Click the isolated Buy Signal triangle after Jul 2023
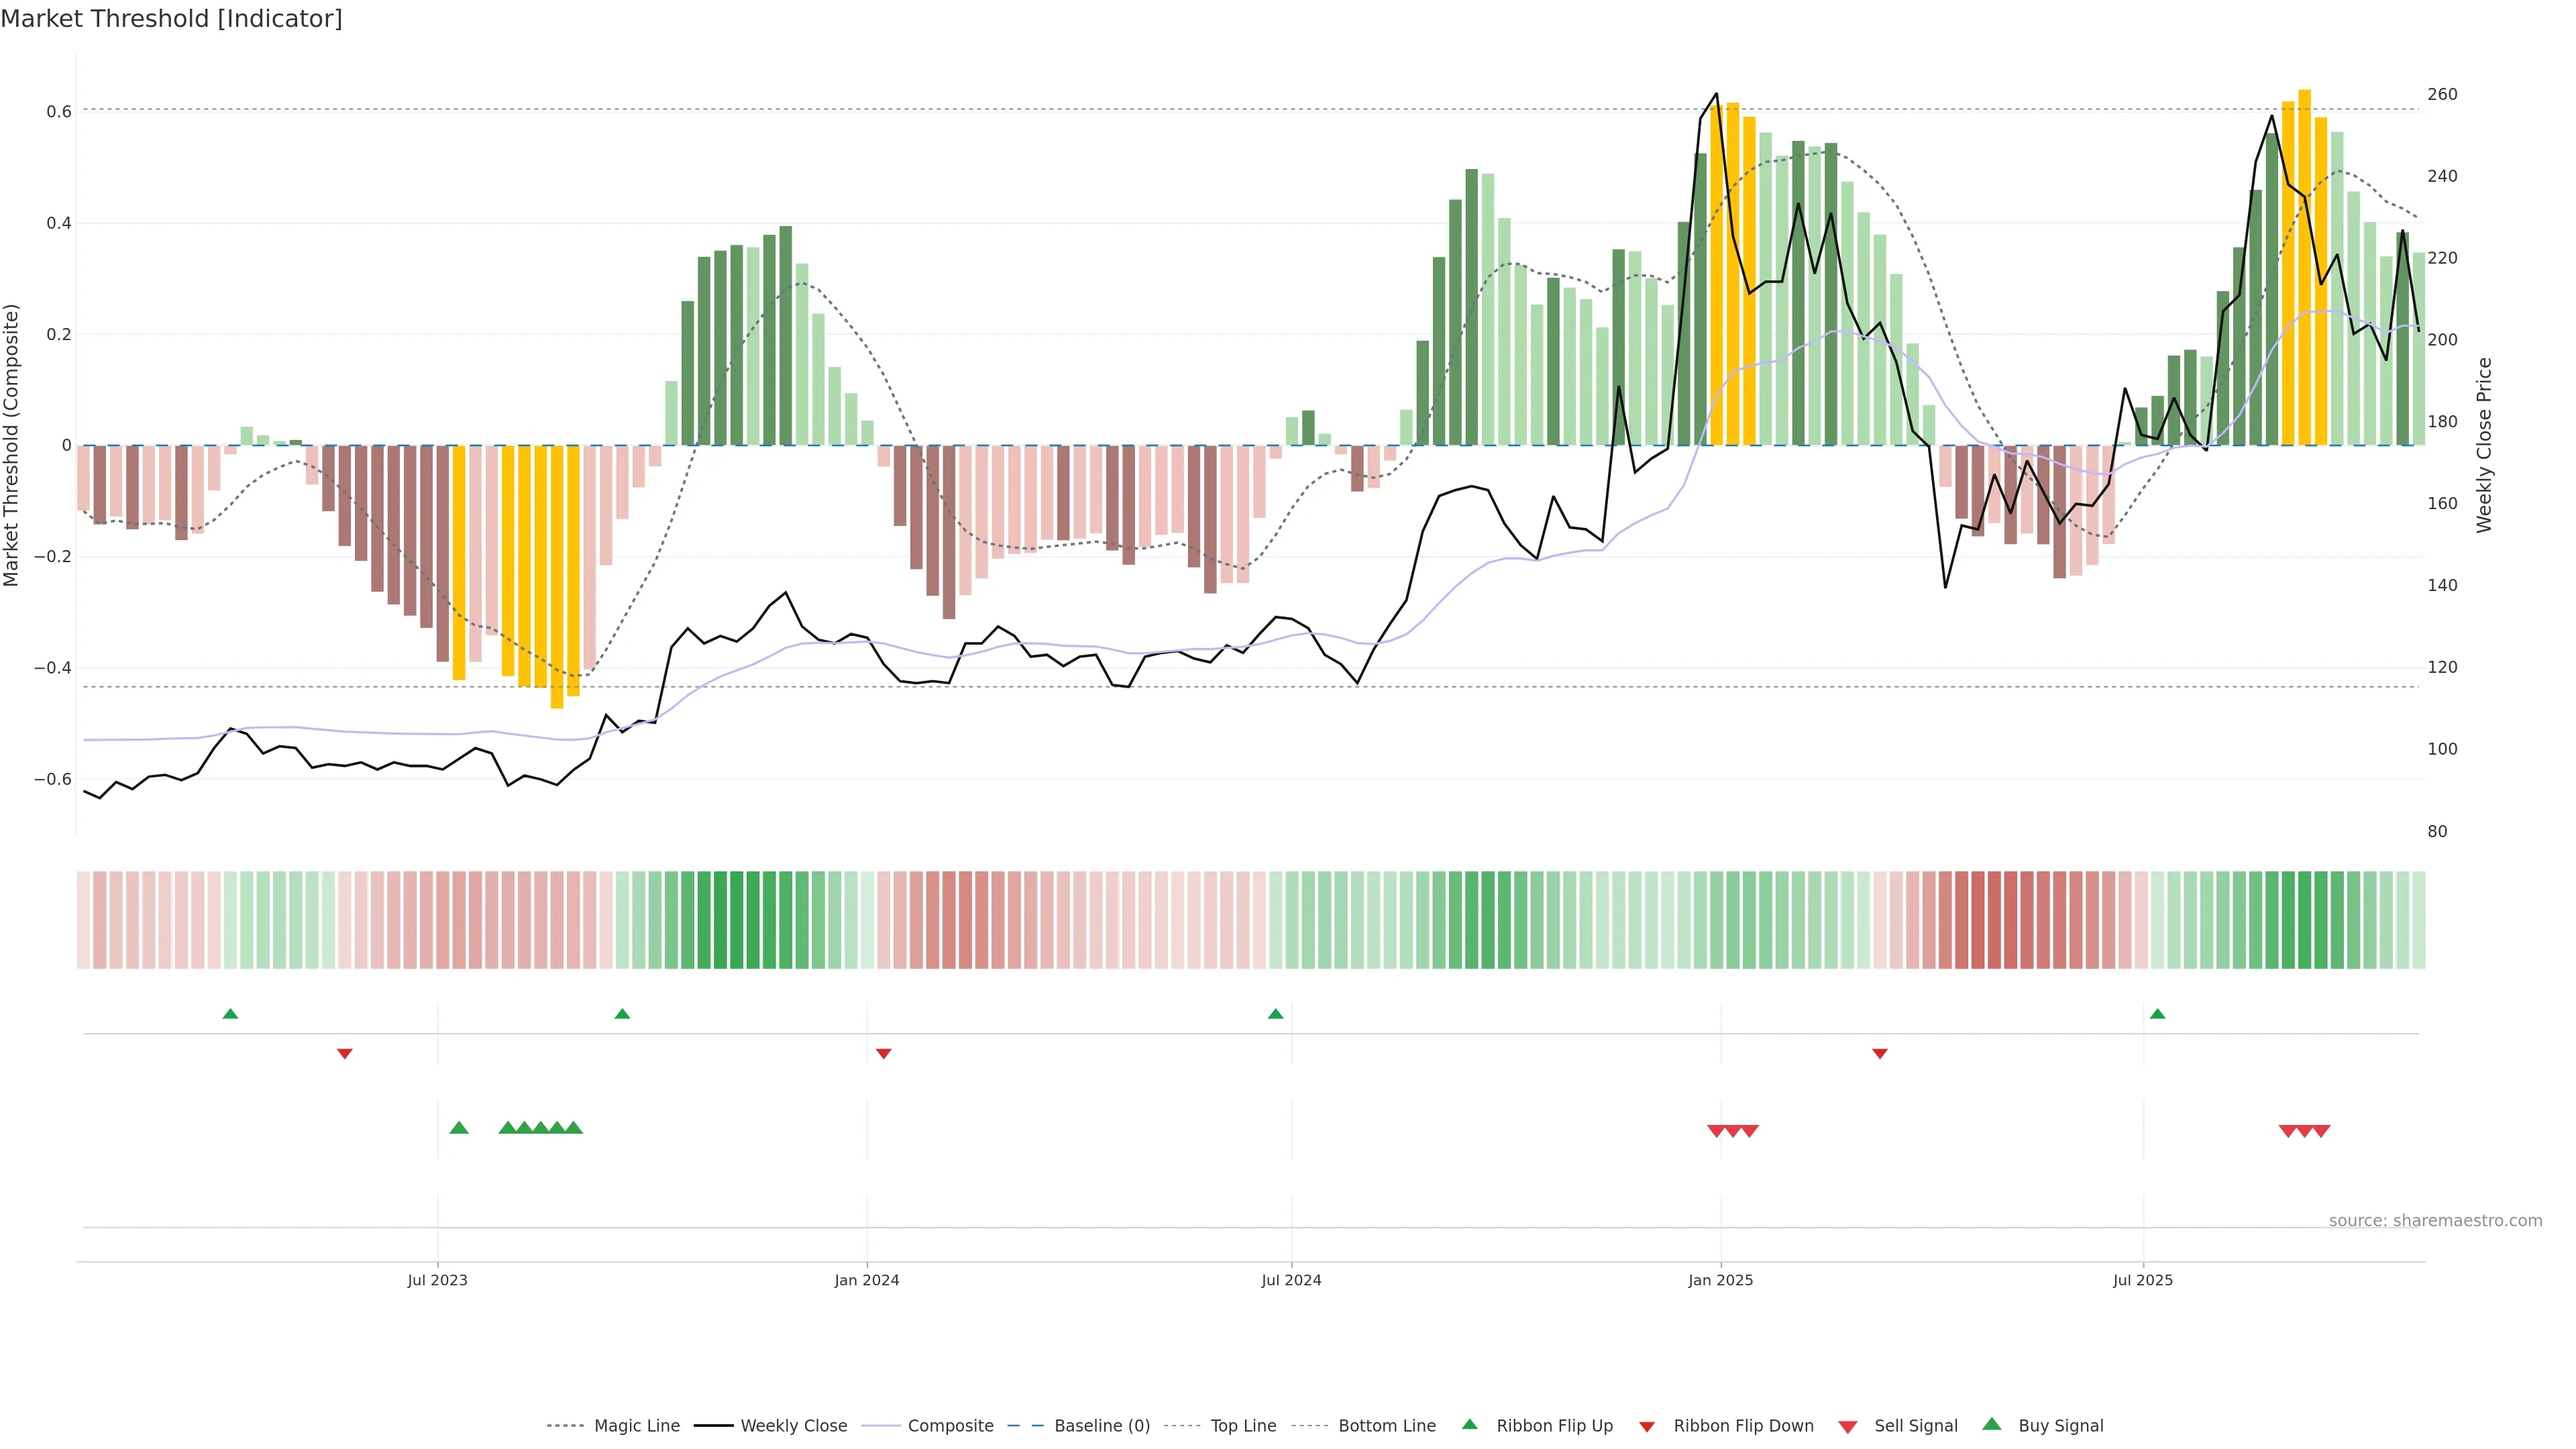The image size is (2576, 1449). (x=459, y=1128)
